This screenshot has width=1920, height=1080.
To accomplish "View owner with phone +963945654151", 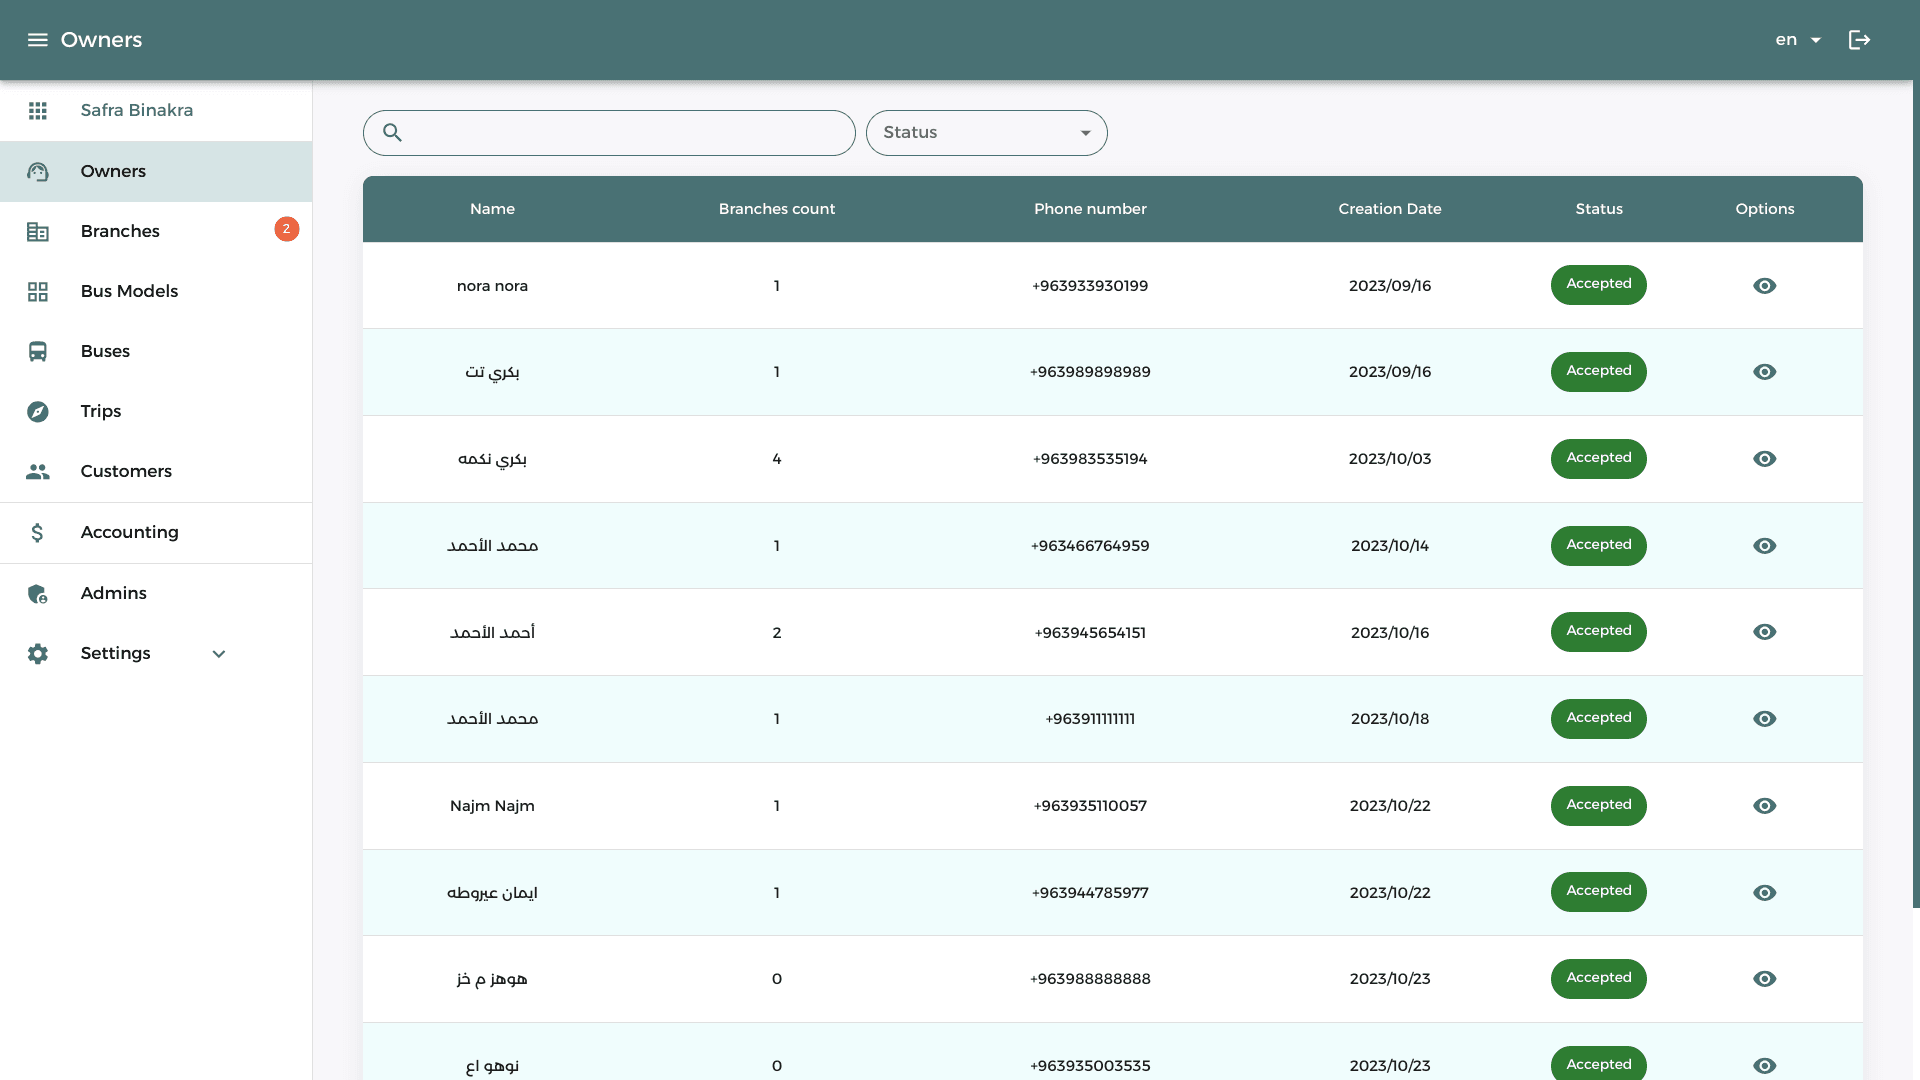I will 1764,632.
